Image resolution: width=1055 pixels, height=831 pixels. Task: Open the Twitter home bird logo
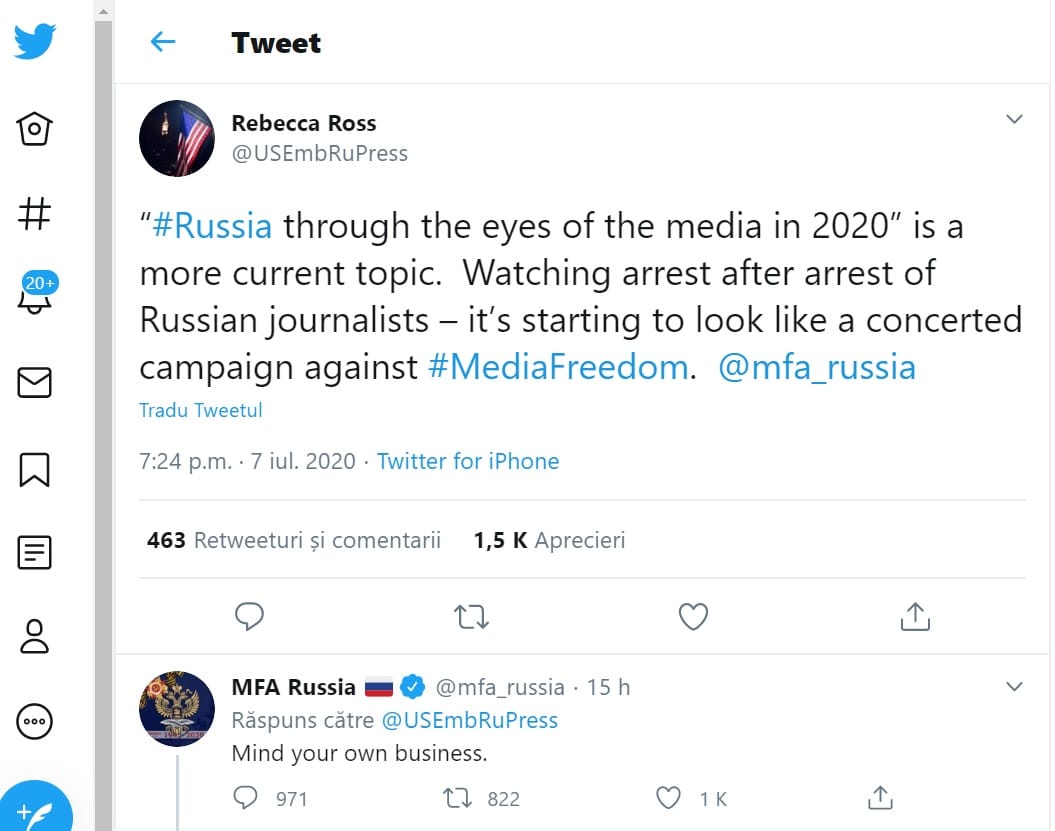click(34, 41)
